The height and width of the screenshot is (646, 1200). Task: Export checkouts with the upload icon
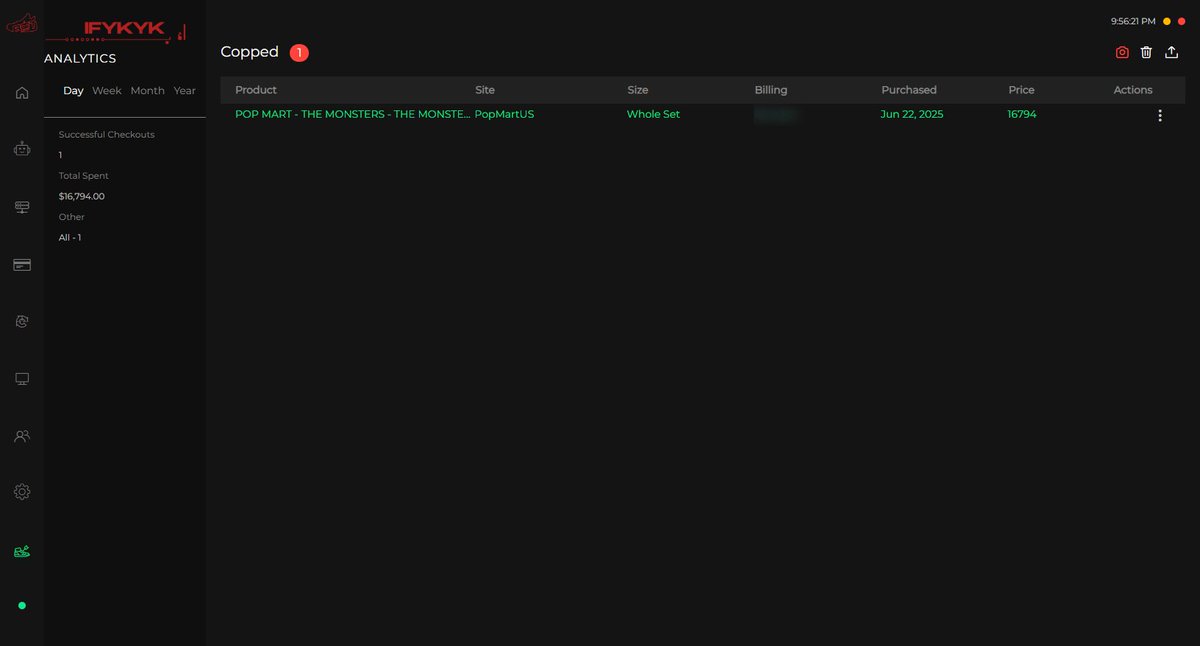tap(1171, 52)
